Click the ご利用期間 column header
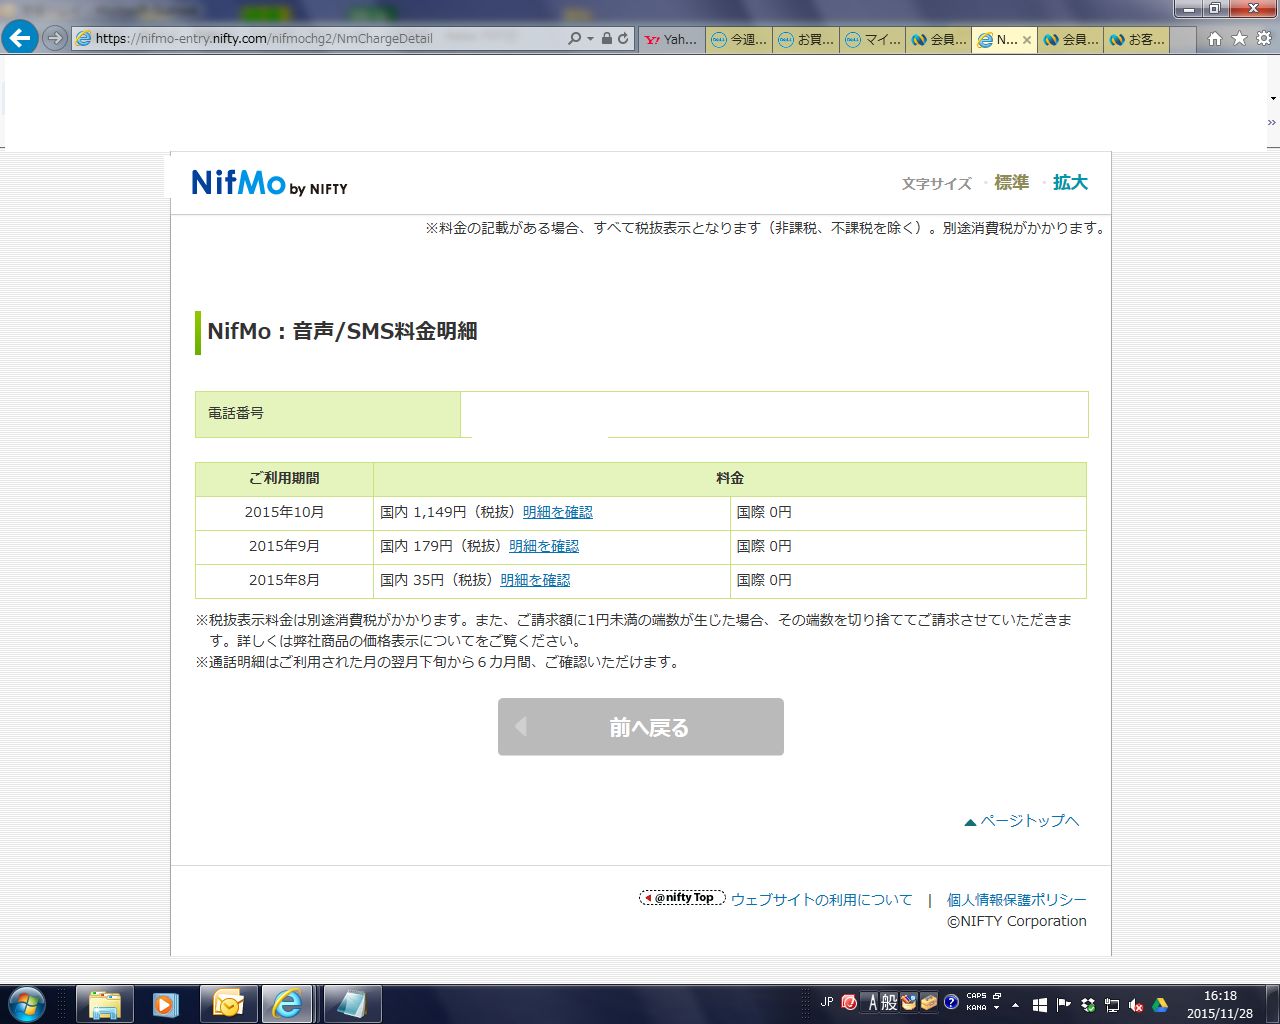The image size is (1280, 1024). pos(285,479)
